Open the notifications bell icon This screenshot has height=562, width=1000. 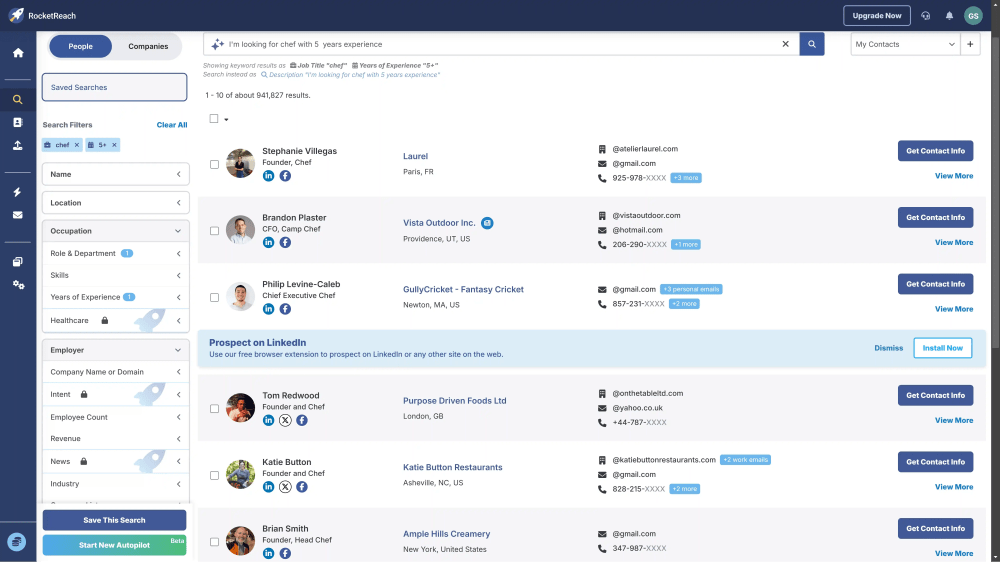tap(949, 15)
